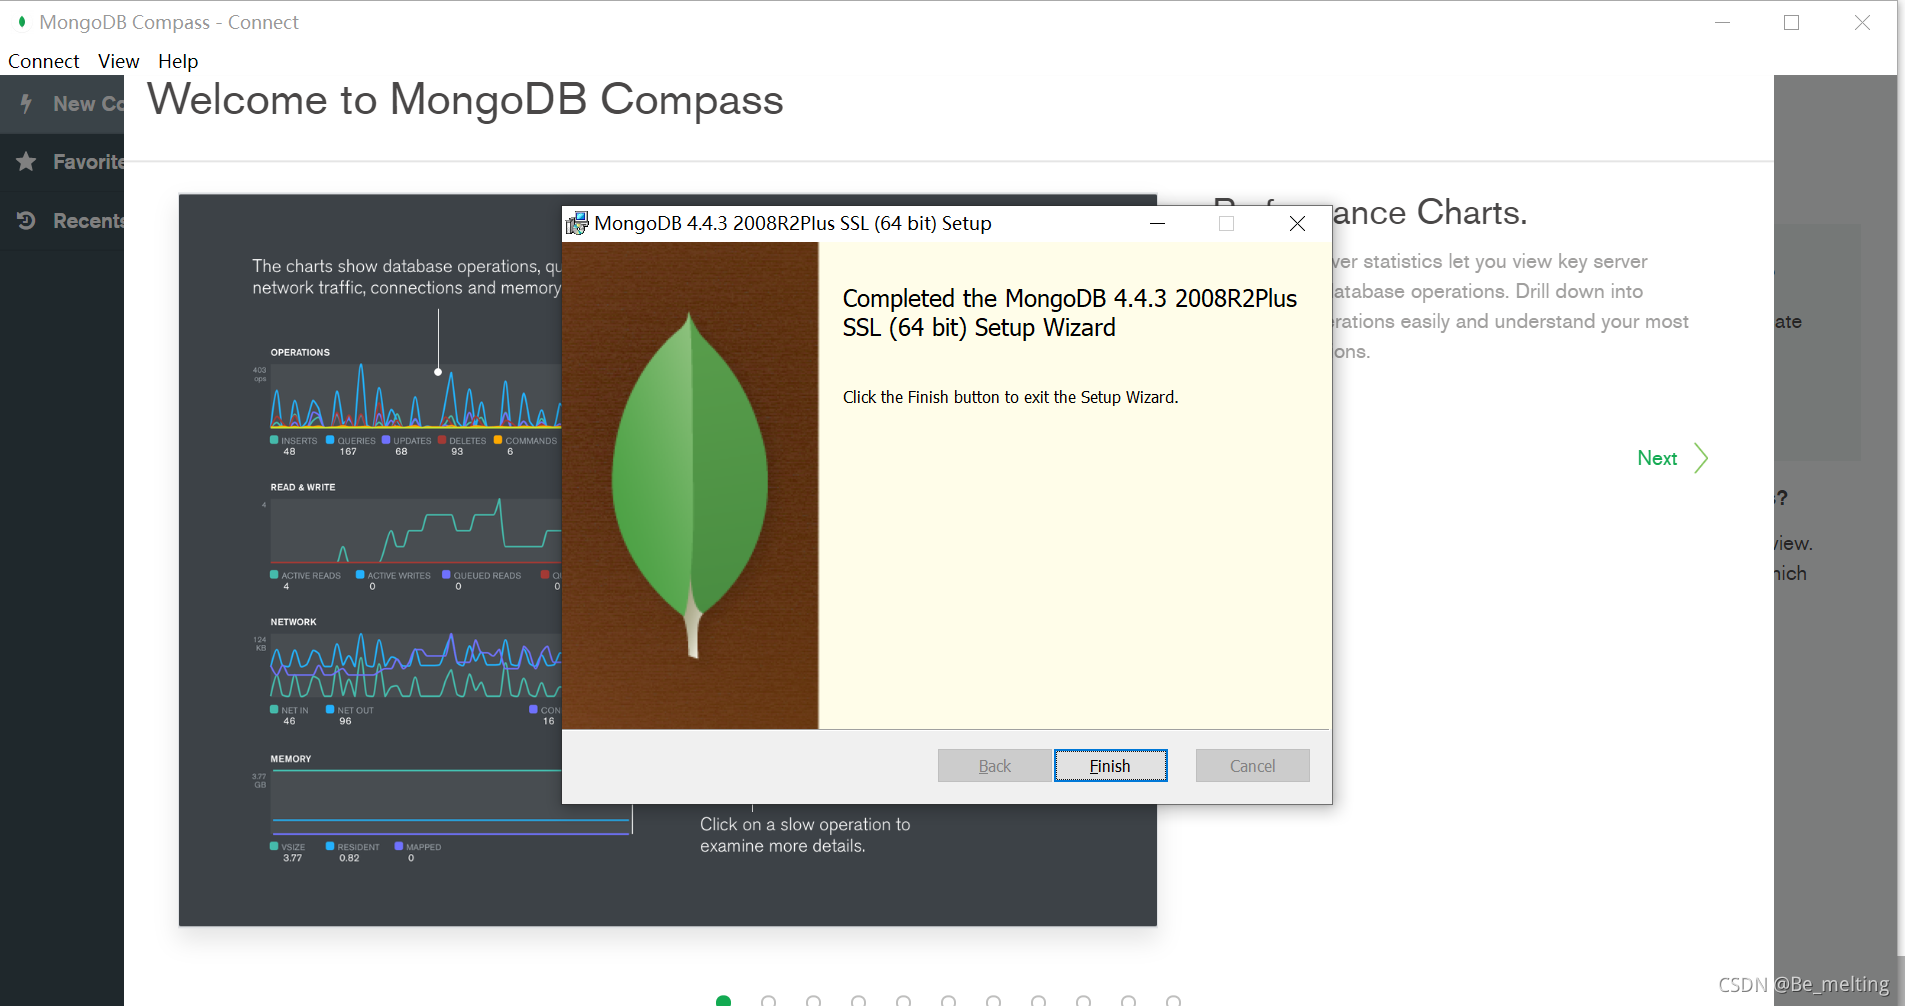Screen dimensions: 1905x1006
Task: Click the NETWORK chart label
Action: 293,622
